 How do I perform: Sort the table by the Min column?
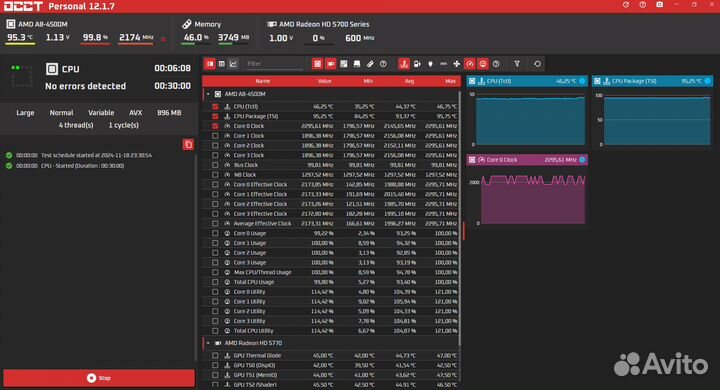(x=368, y=81)
